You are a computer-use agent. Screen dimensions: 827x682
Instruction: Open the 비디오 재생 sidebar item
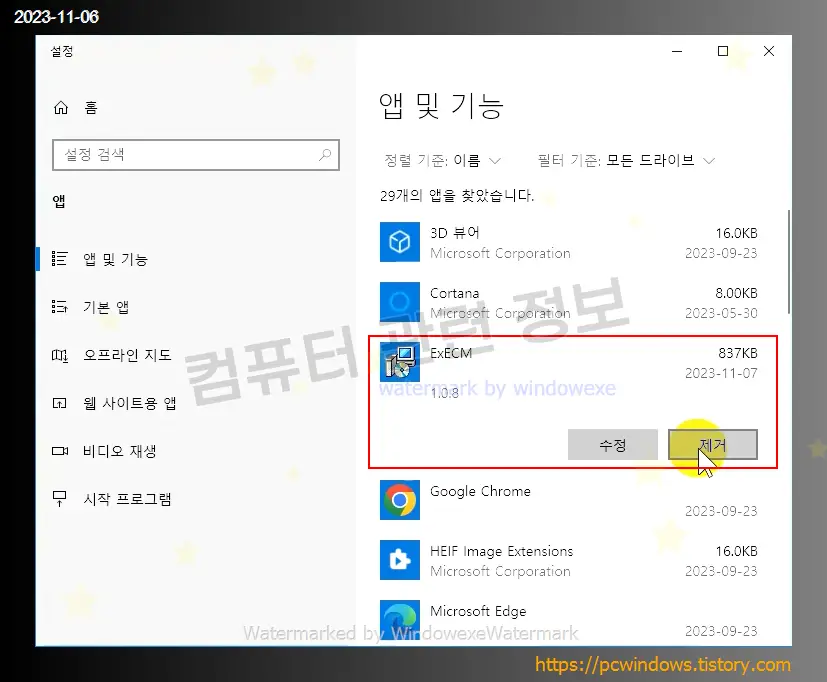[x=195, y=451]
